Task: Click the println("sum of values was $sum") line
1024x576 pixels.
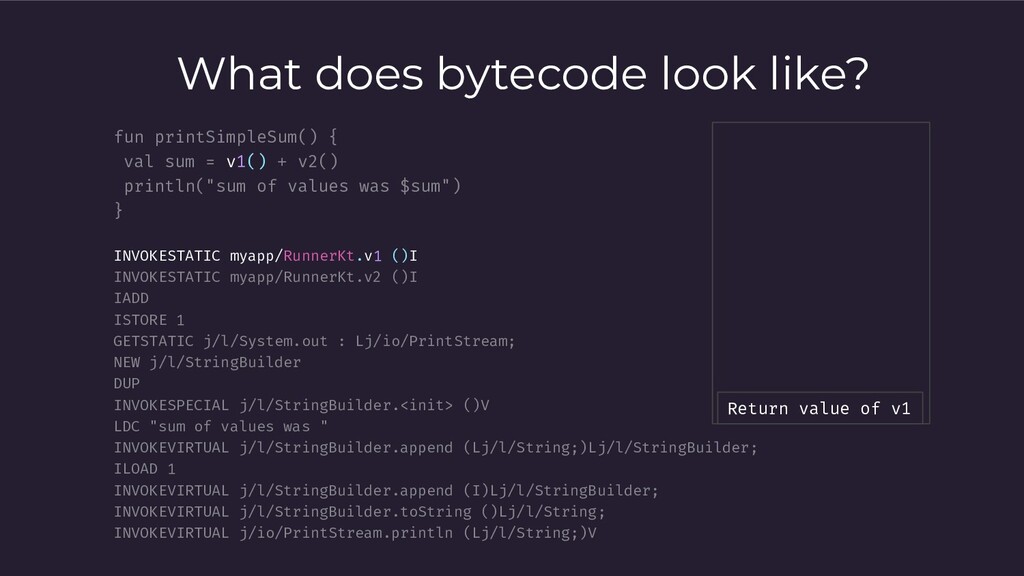Action: pyautogui.click(x=293, y=186)
